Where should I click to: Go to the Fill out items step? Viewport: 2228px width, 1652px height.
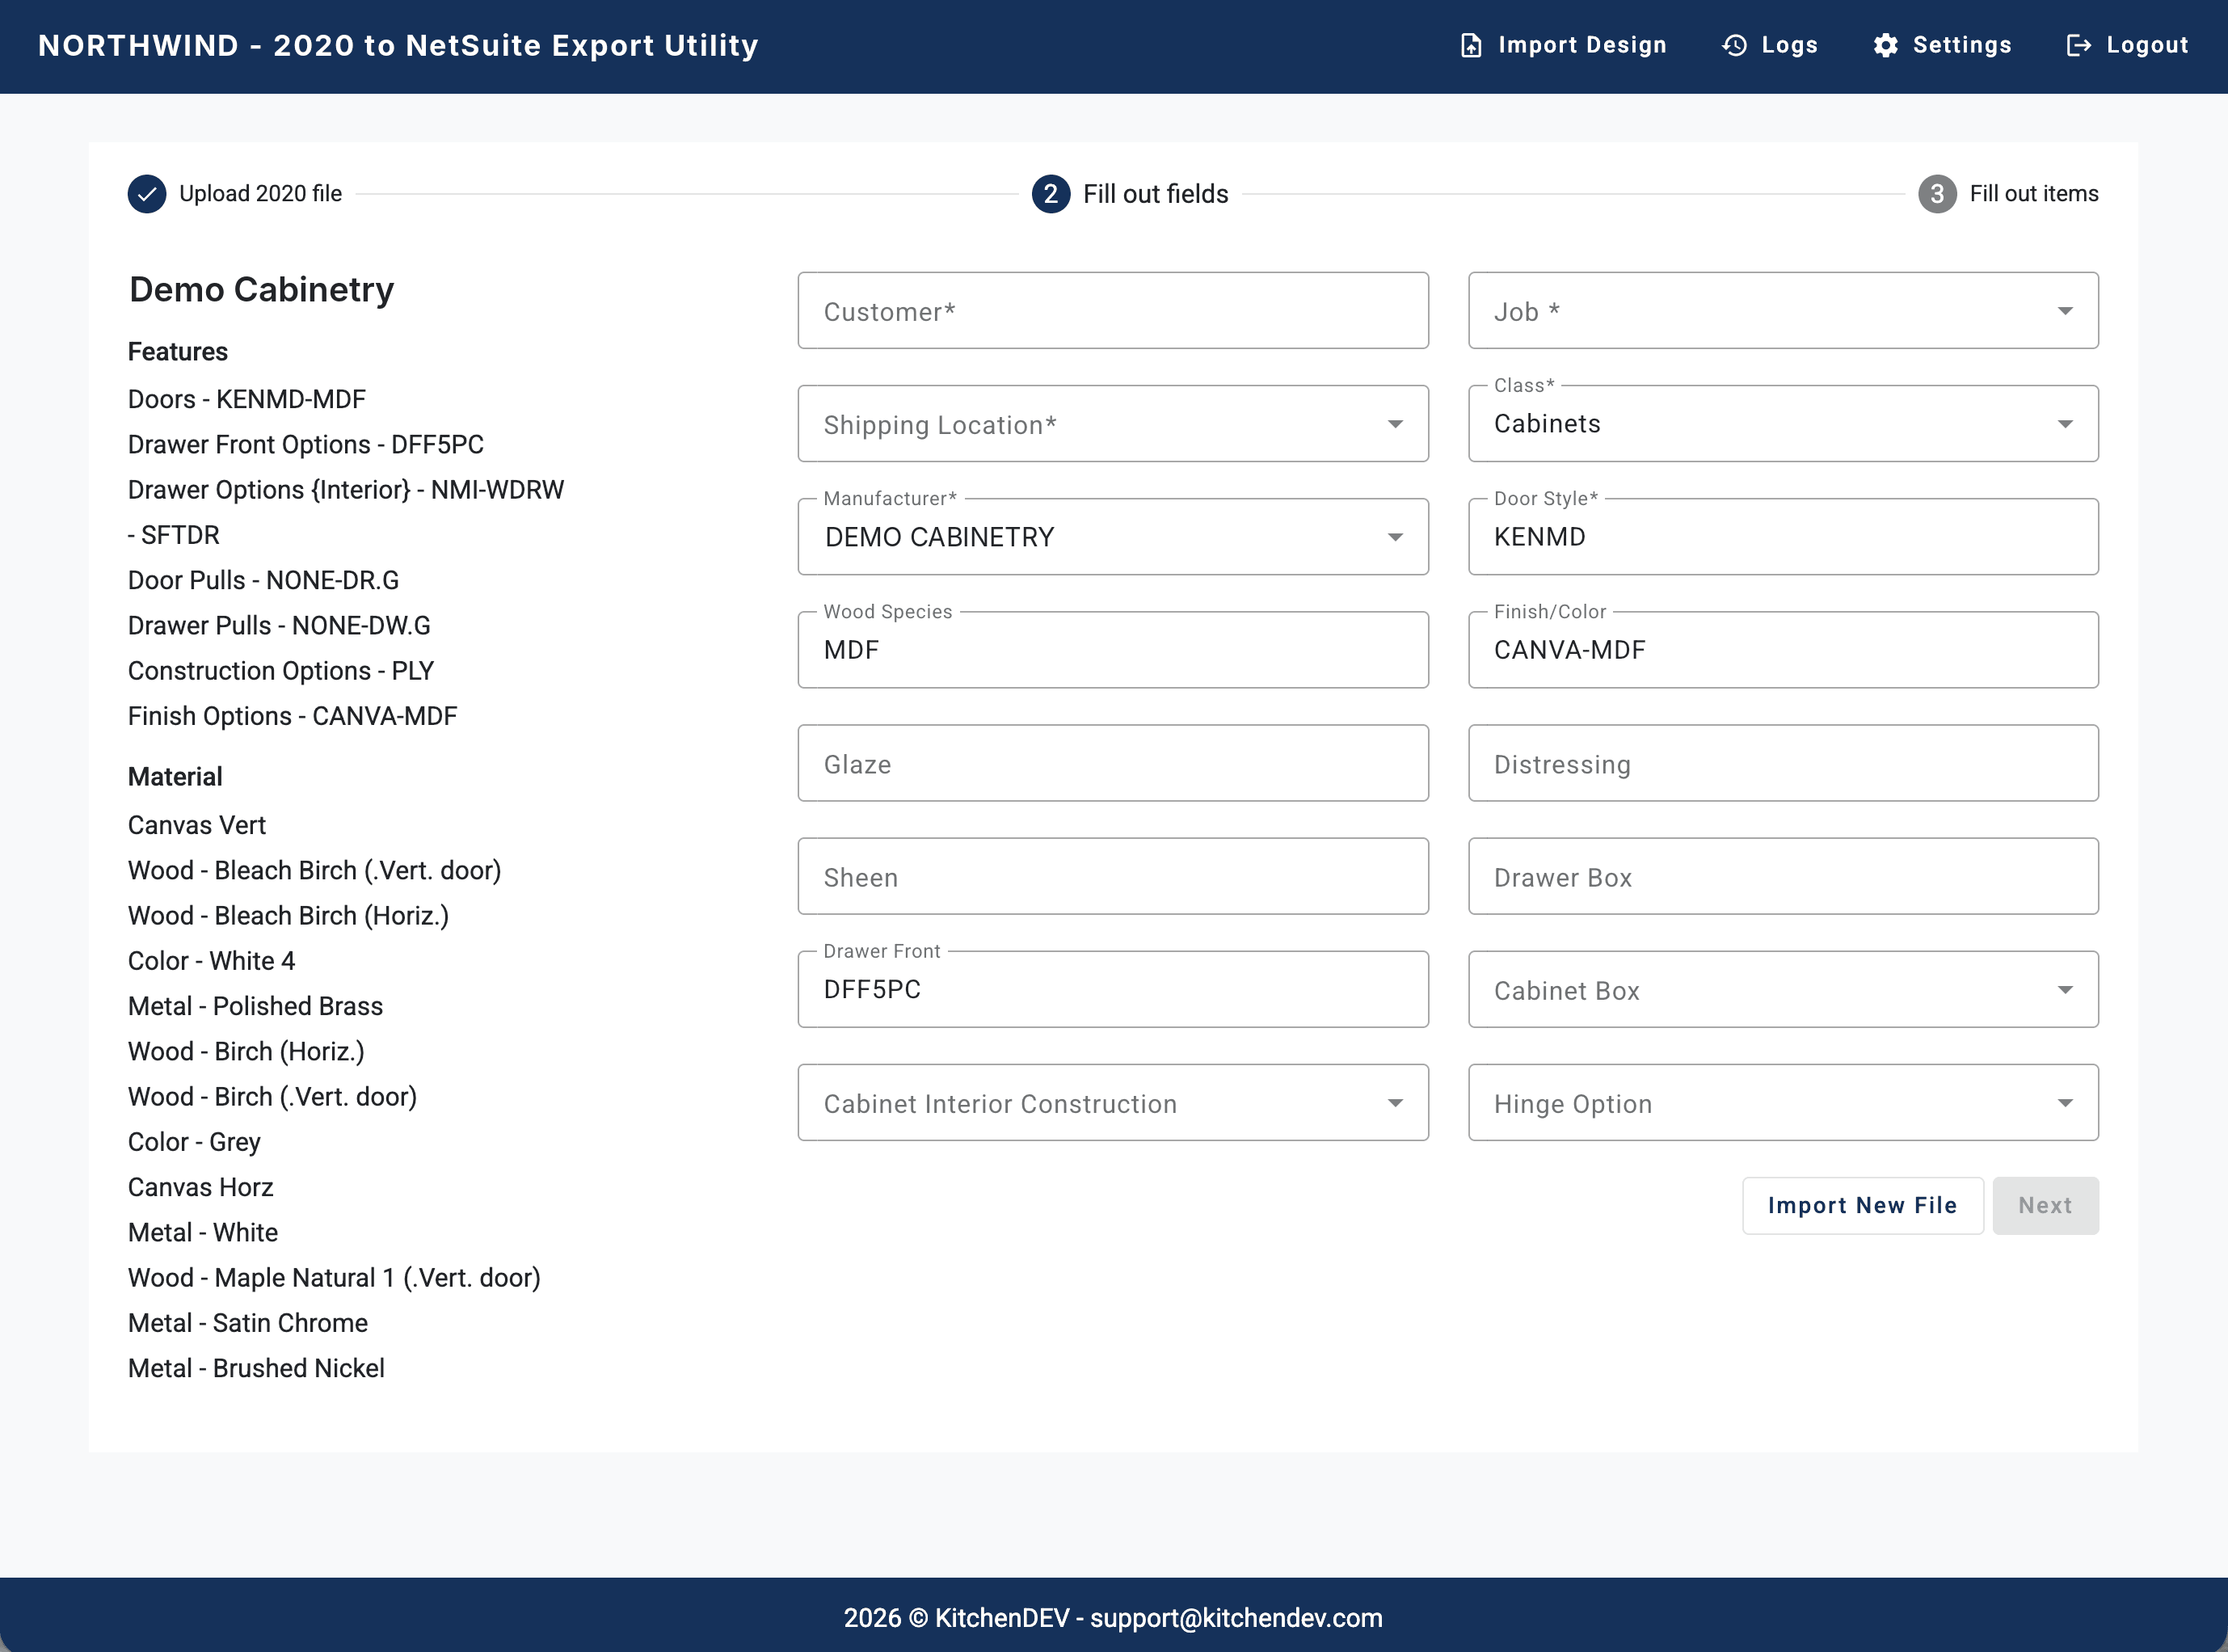[x=2008, y=194]
